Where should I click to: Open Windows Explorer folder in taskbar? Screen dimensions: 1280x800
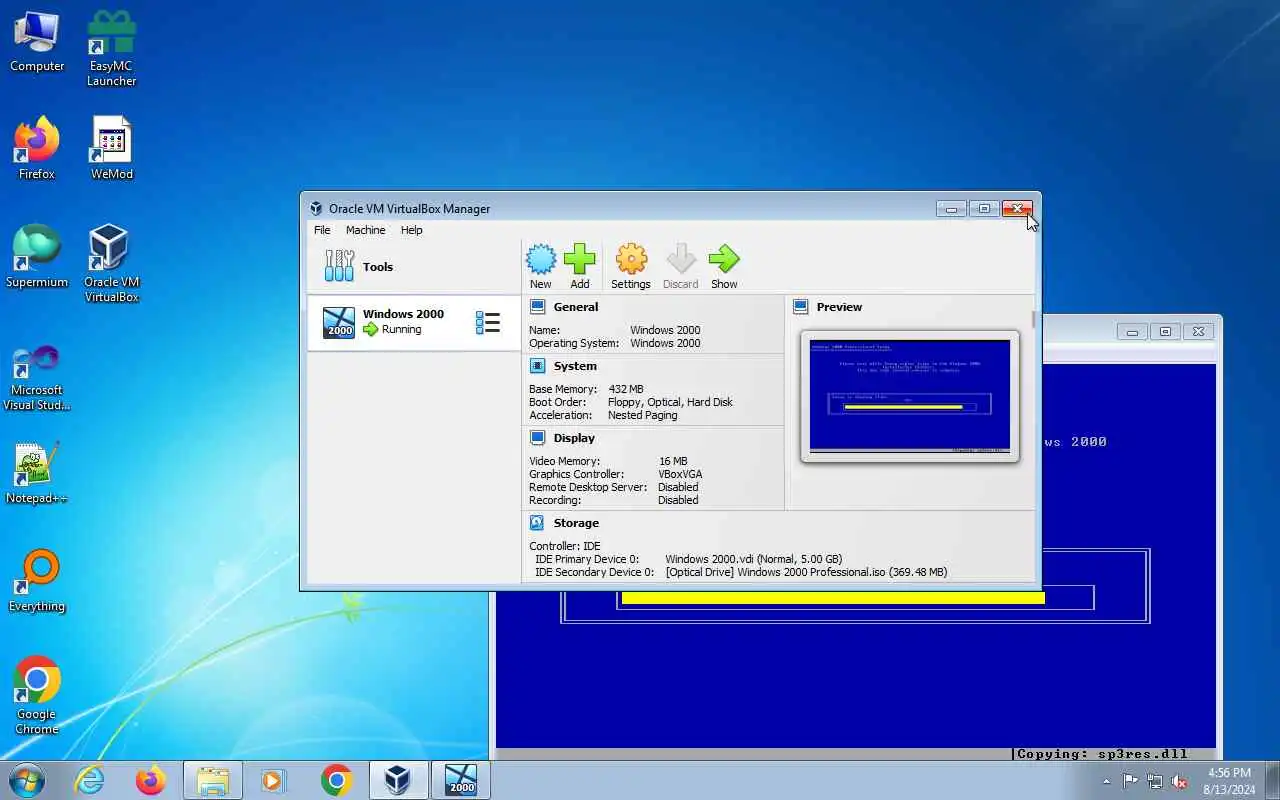click(213, 780)
